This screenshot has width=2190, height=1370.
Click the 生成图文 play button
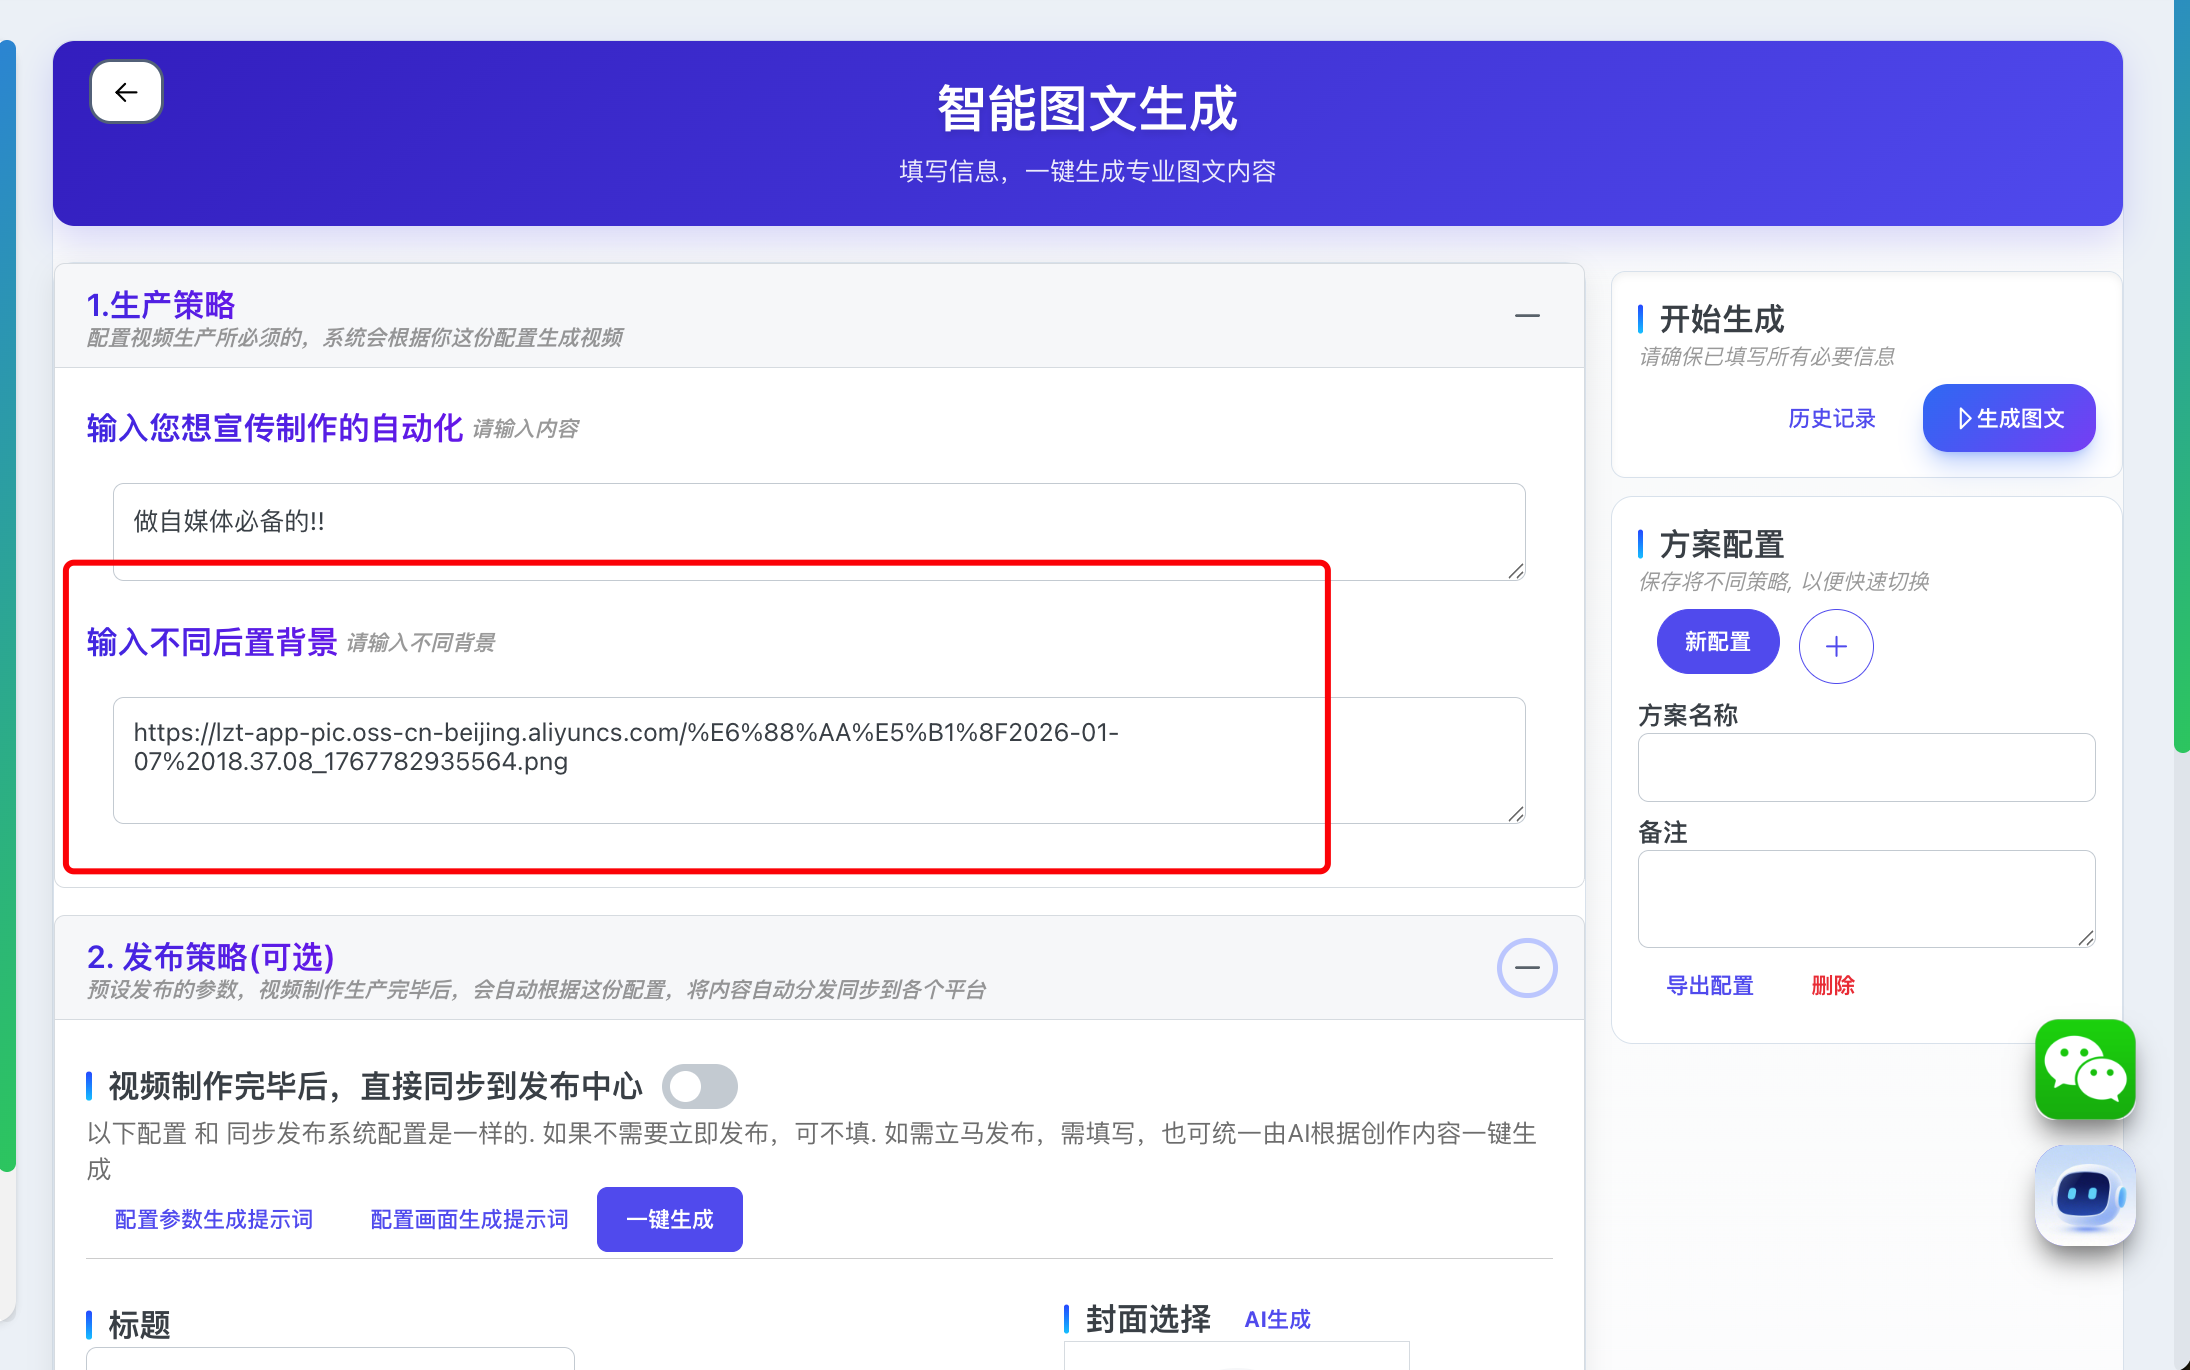click(x=2008, y=418)
